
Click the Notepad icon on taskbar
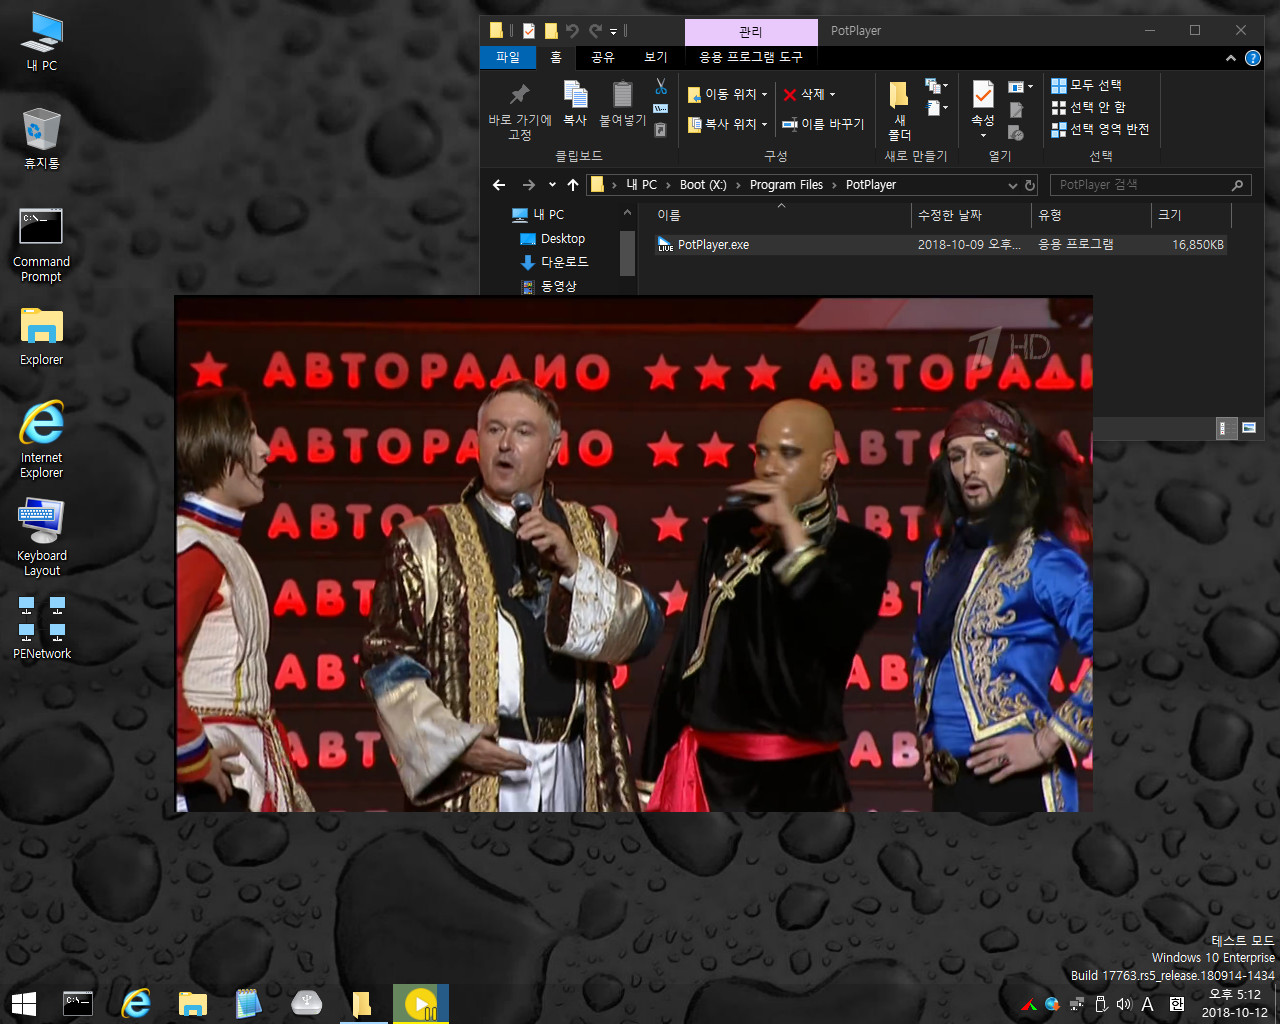248,1003
